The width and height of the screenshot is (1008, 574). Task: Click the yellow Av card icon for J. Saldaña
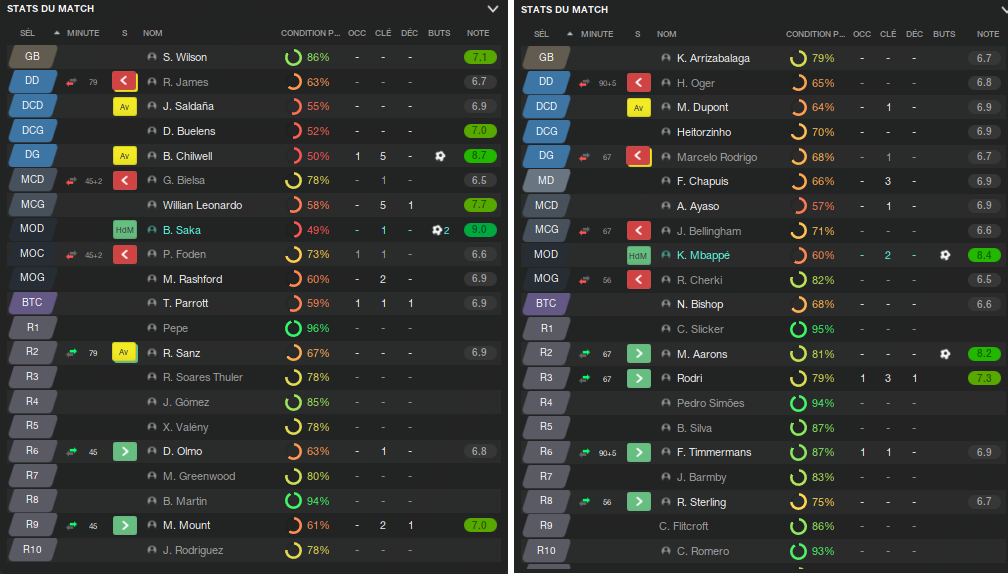125,106
